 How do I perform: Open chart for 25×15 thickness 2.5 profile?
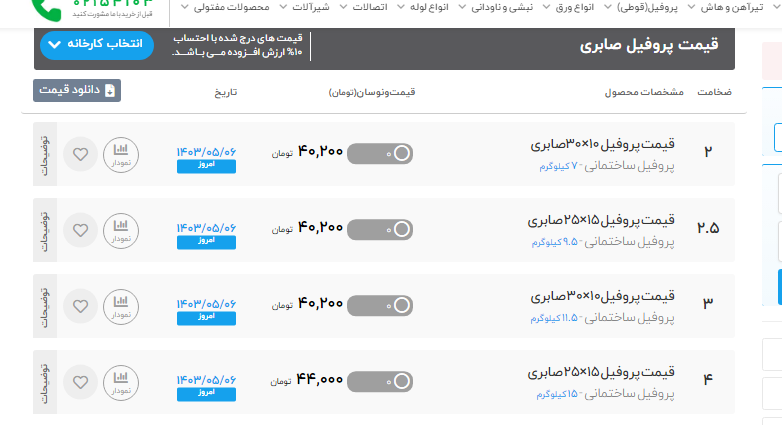pos(121,229)
